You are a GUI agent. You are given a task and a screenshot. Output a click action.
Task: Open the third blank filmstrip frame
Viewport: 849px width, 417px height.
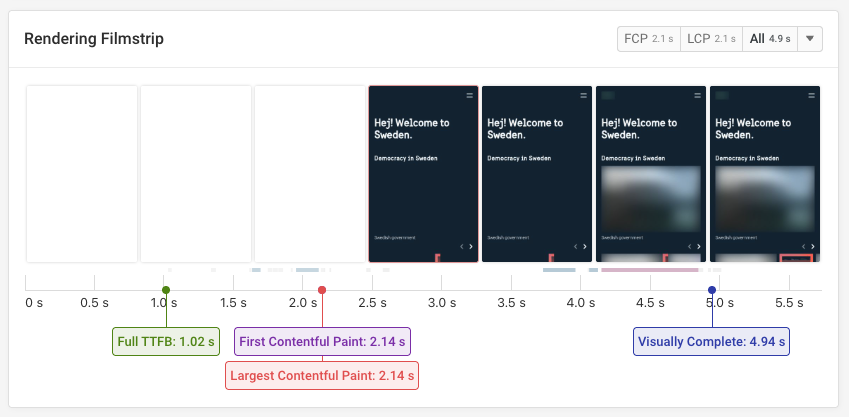pyautogui.click(x=309, y=174)
